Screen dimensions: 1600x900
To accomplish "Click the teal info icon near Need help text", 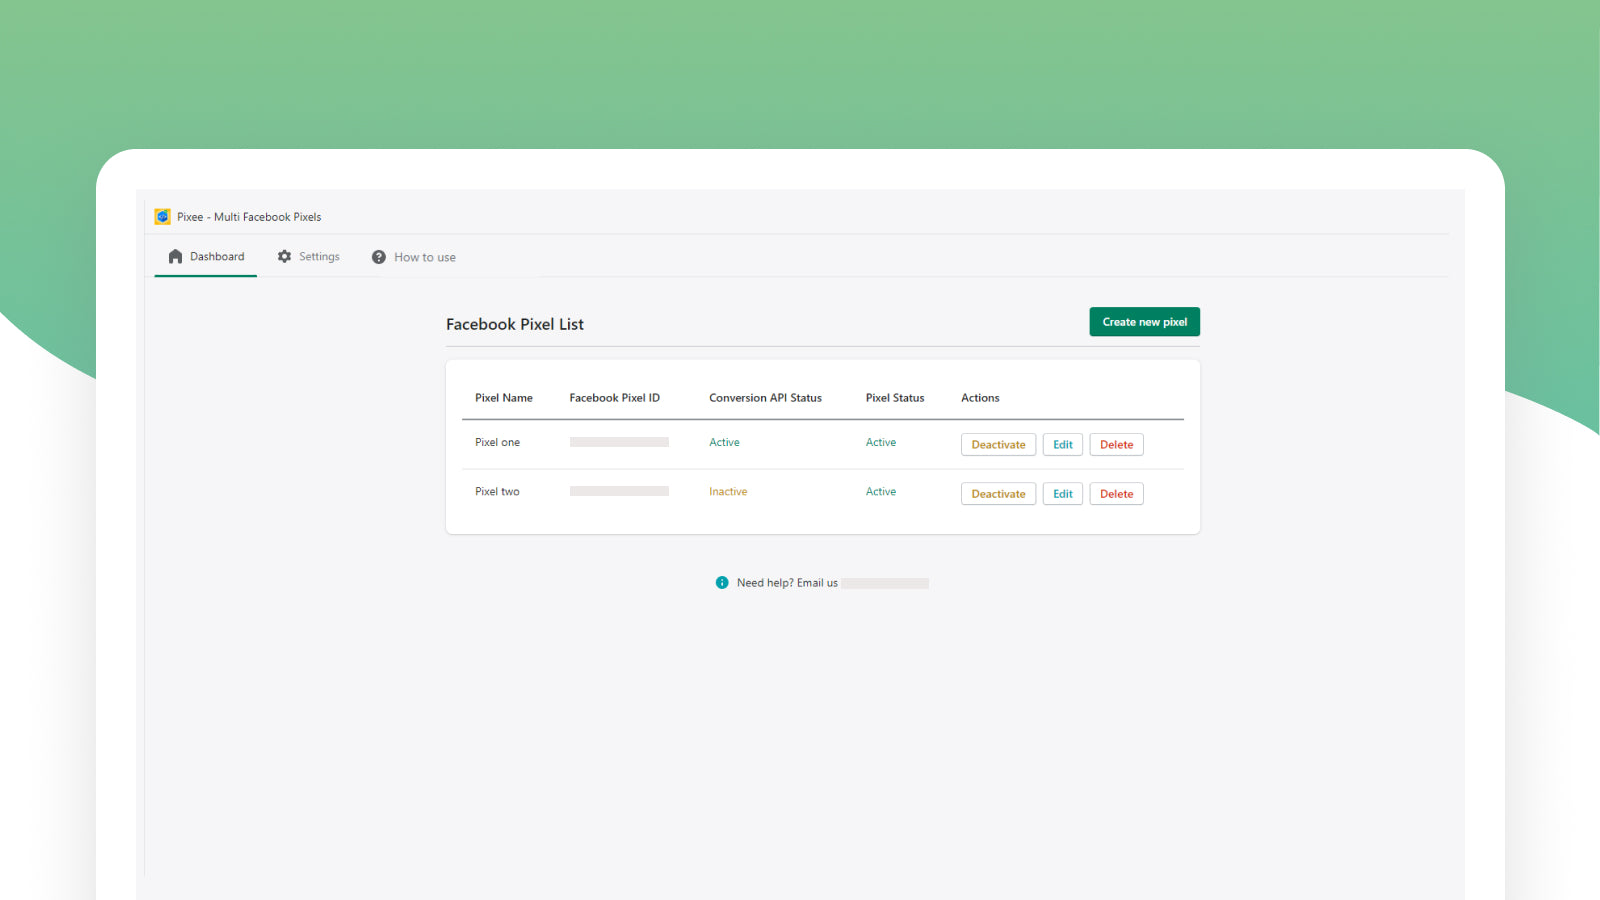I will coord(722,582).
